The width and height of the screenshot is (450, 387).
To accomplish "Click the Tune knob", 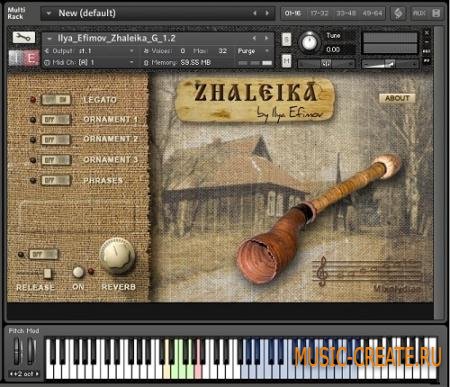I will [309, 42].
